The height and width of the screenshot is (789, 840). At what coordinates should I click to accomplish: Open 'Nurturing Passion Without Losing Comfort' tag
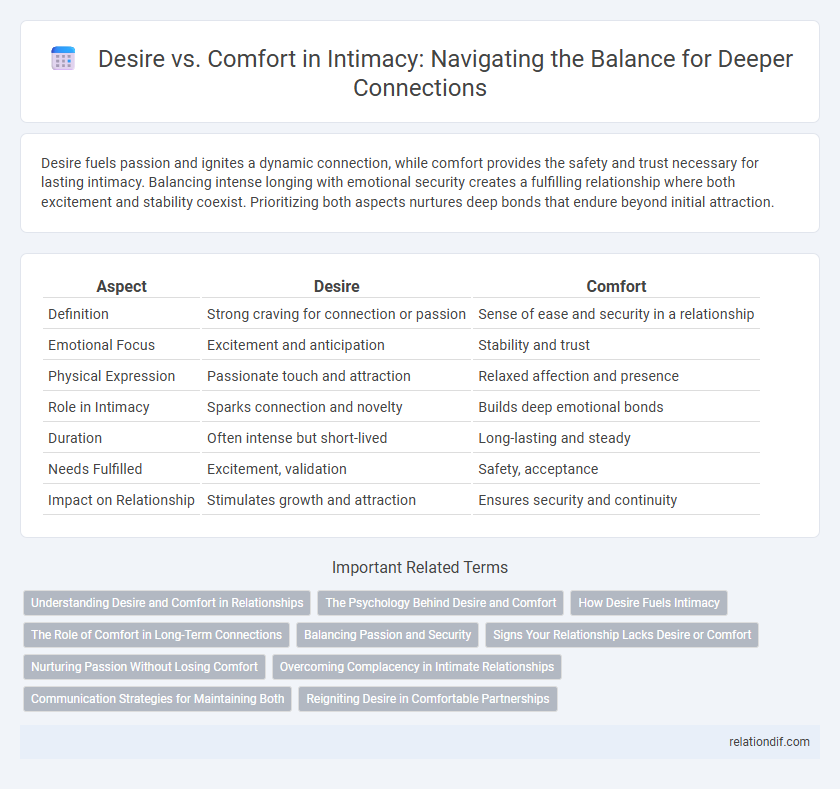[145, 667]
